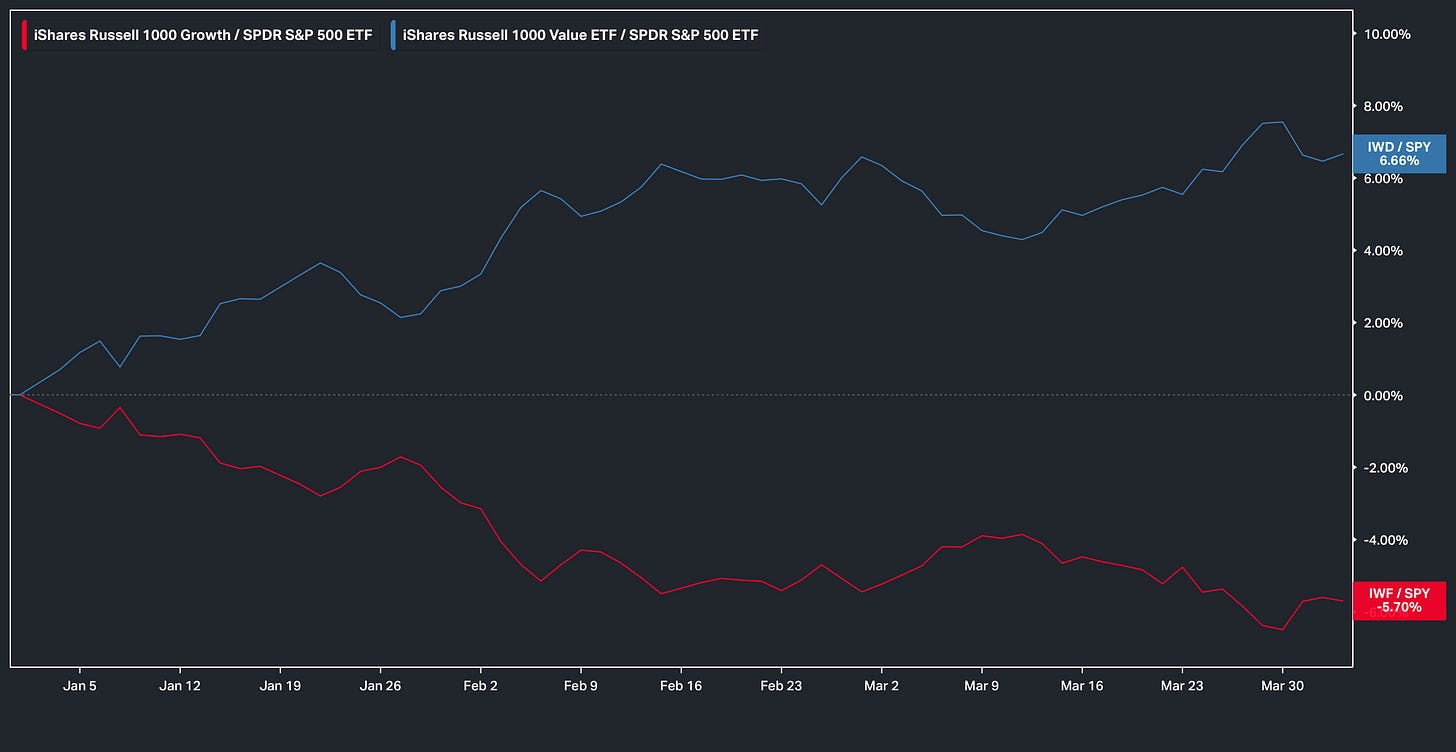1456x752 pixels.
Task: Click the 2.00% y-axis label
Action: point(1383,323)
